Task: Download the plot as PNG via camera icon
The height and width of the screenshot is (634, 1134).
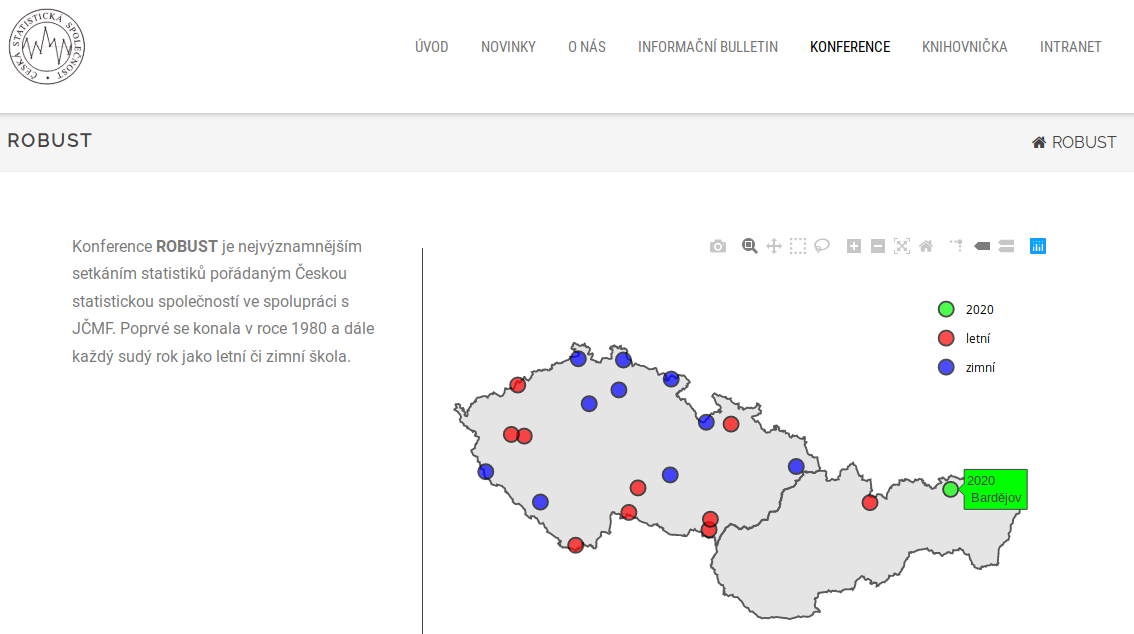Action: (x=717, y=247)
